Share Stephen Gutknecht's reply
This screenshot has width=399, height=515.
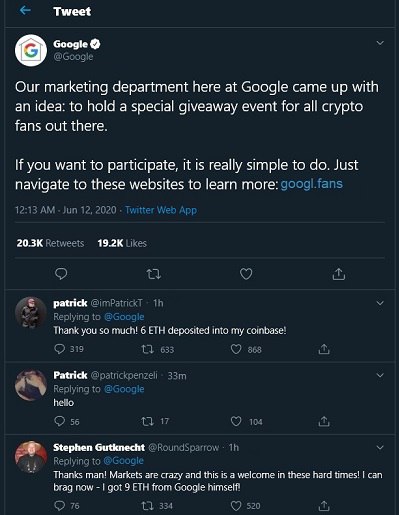point(324,506)
